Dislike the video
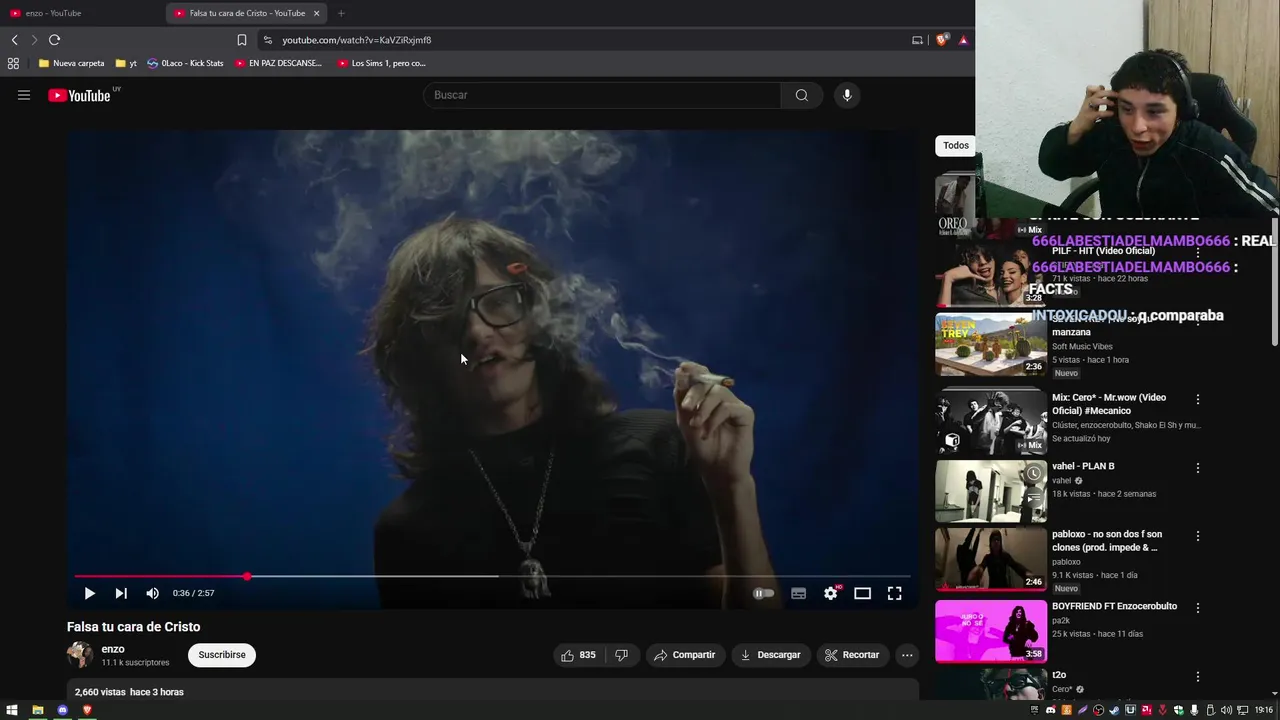Image resolution: width=1280 pixels, height=720 pixels. 621,655
